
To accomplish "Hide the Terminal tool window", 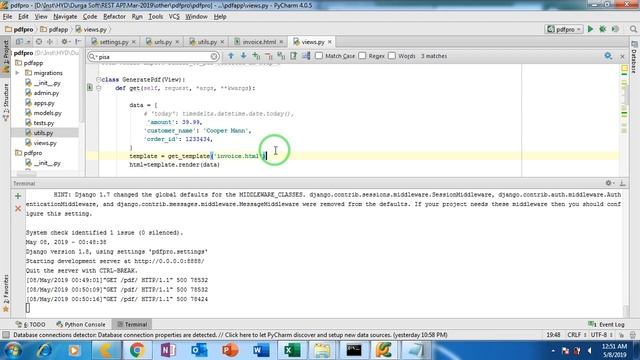I will [622, 183].
